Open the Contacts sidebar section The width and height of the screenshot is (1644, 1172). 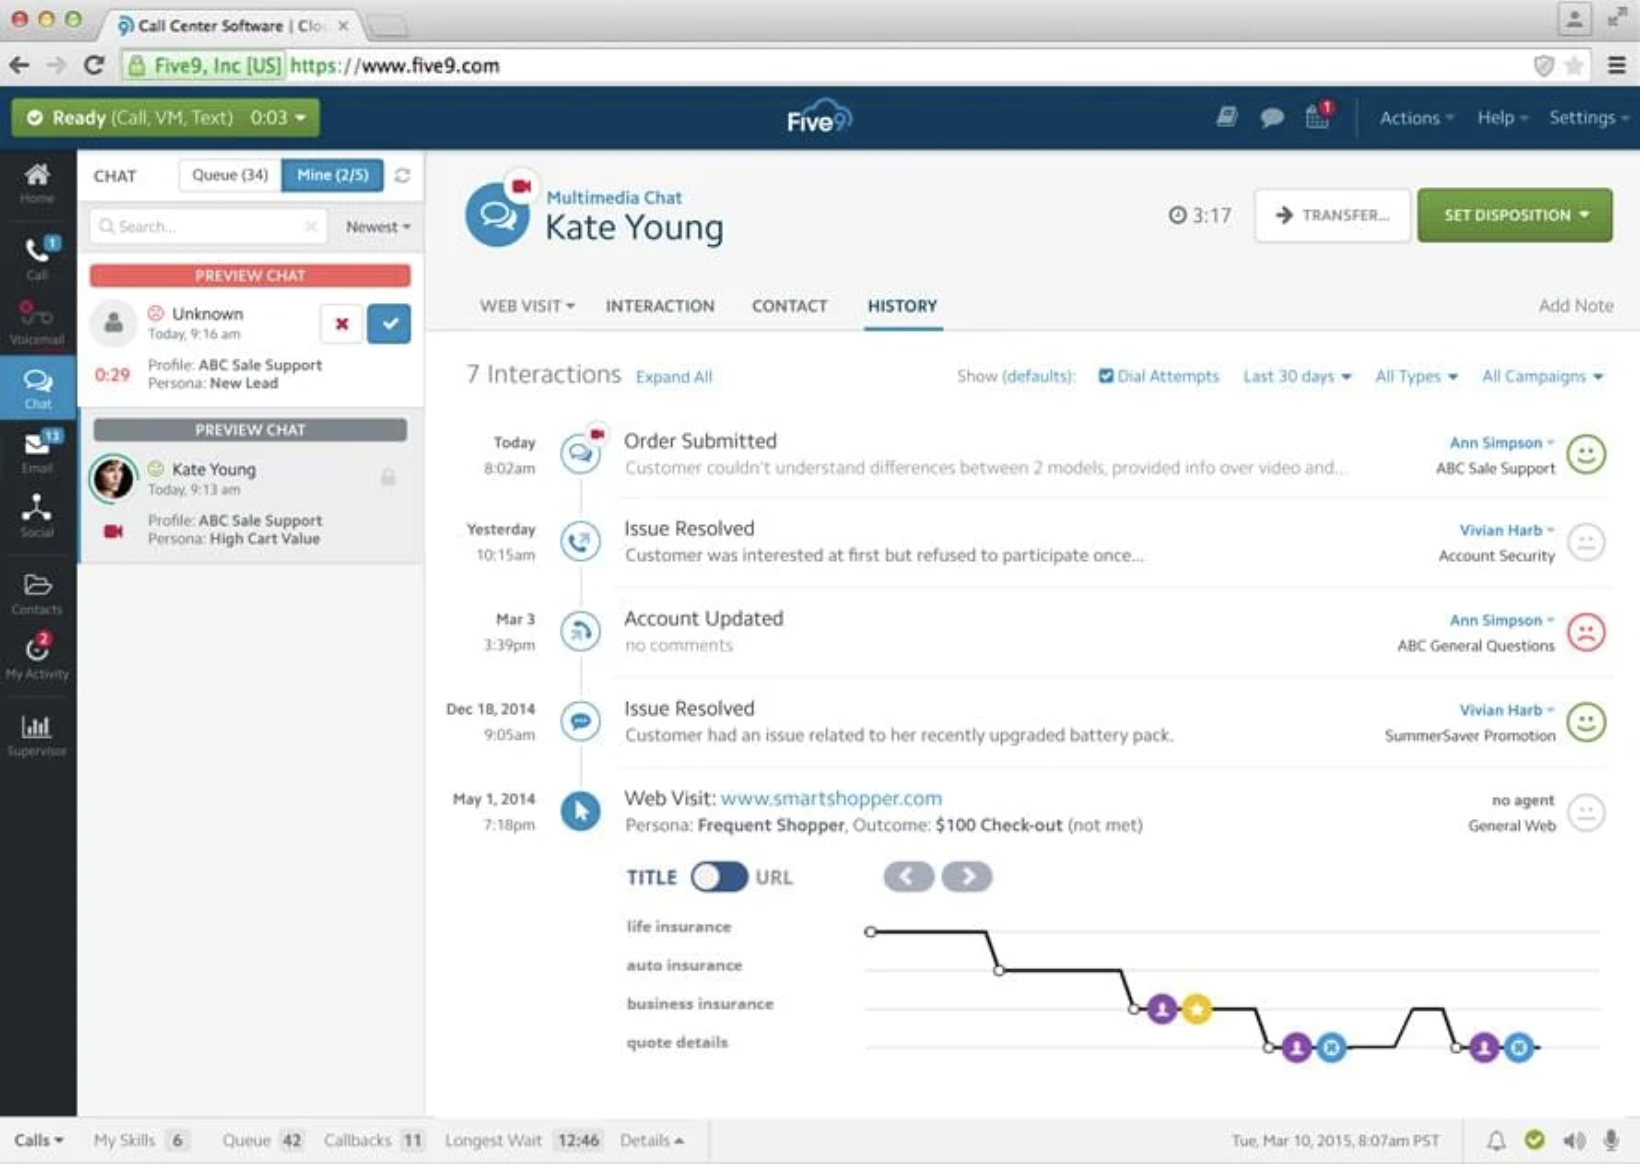pyautogui.click(x=37, y=593)
